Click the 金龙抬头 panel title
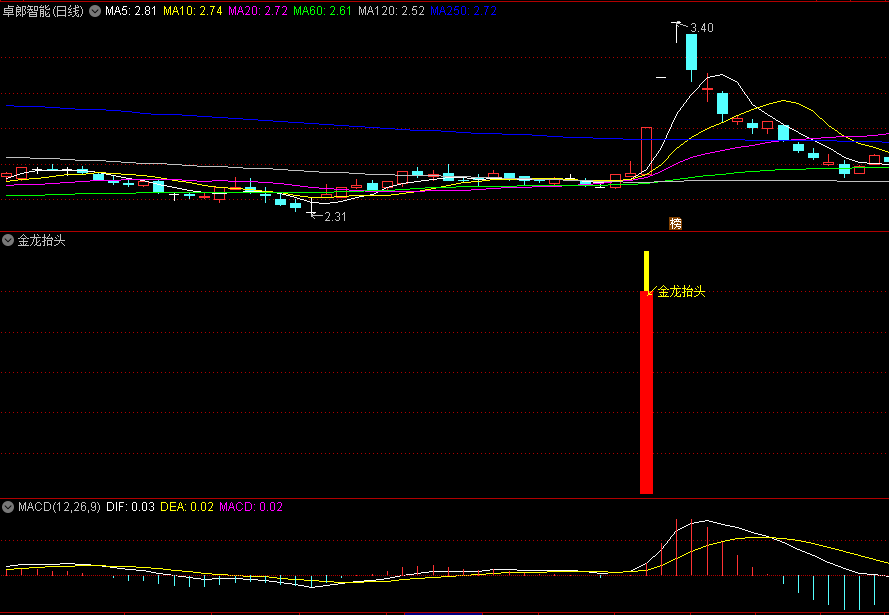Viewport: 889px width, 615px height. point(41,240)
